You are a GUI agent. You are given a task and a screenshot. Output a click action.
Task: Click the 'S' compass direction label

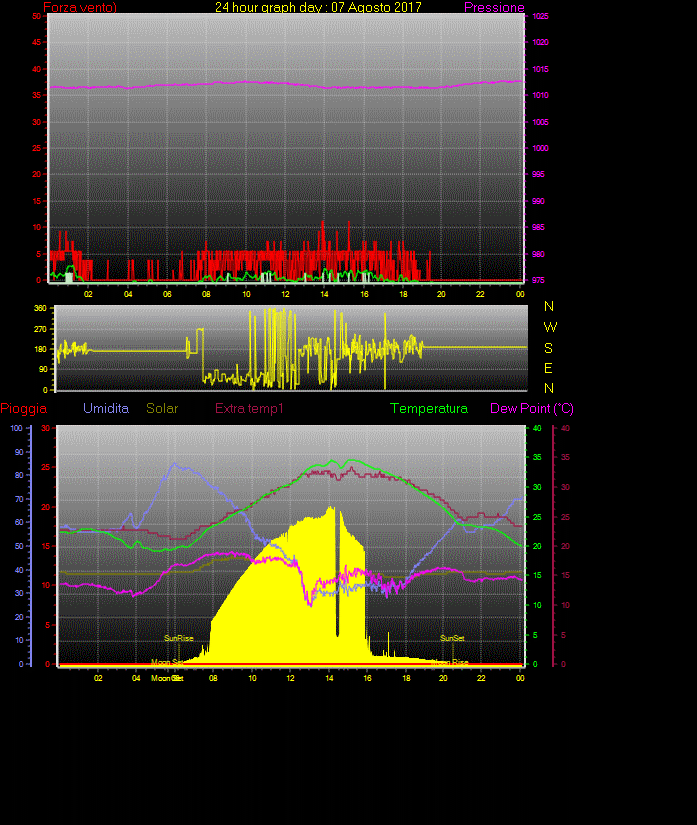549,348
